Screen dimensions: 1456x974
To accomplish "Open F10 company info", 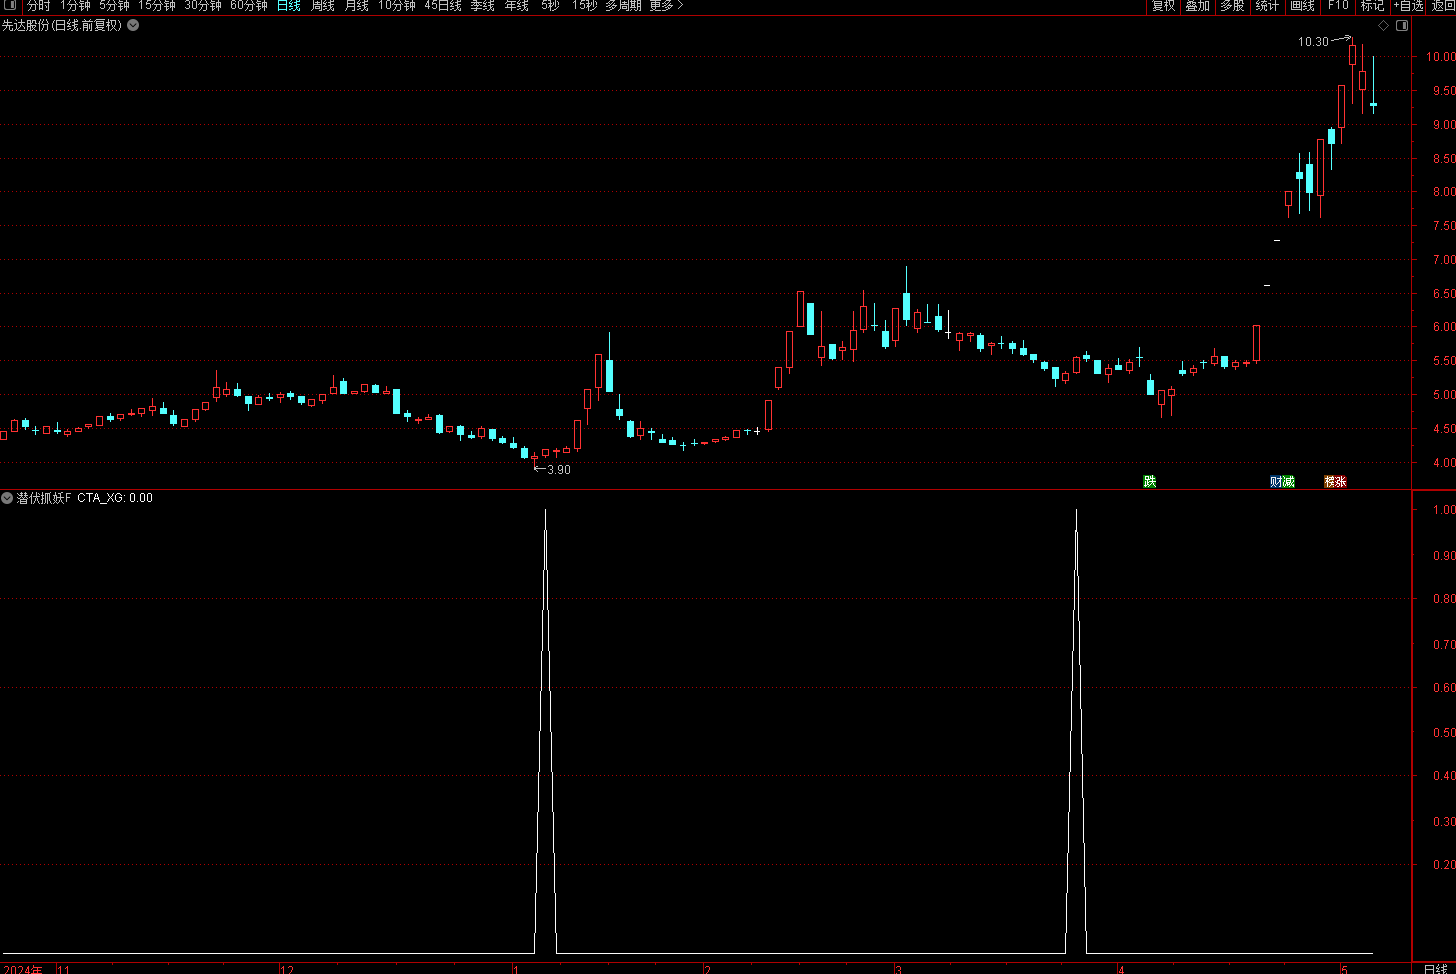I will pyautogui.click(x=1338, y=6).
